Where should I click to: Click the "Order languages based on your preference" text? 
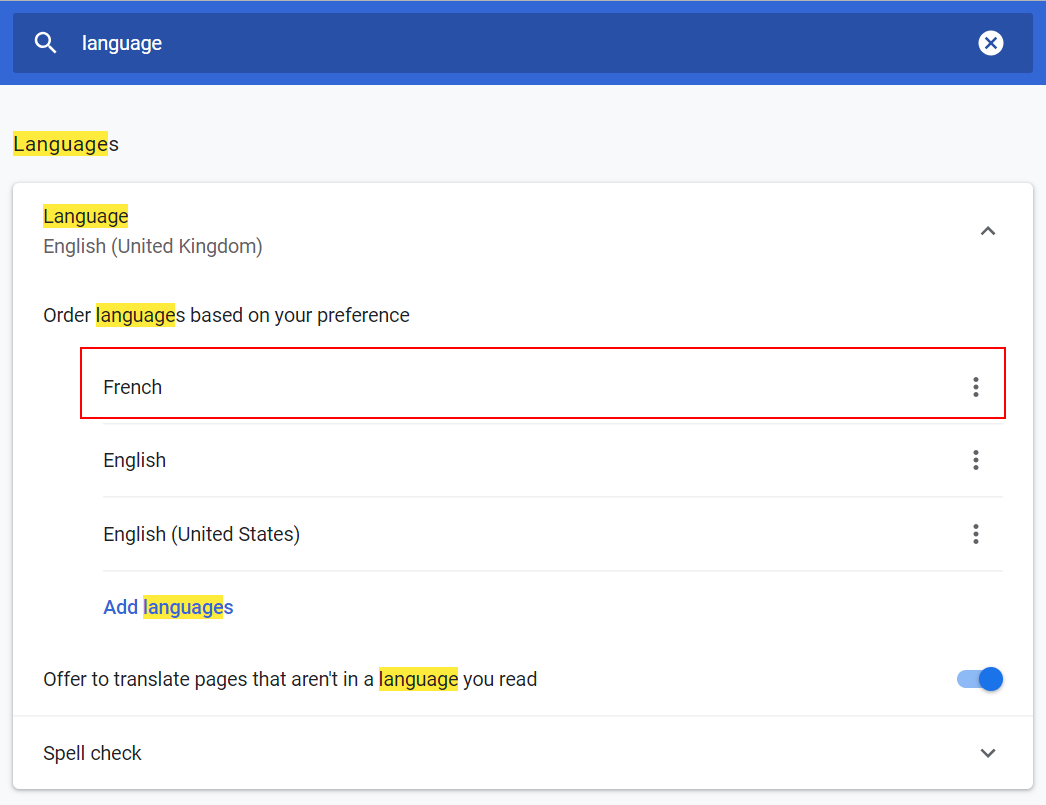point(226,315)
